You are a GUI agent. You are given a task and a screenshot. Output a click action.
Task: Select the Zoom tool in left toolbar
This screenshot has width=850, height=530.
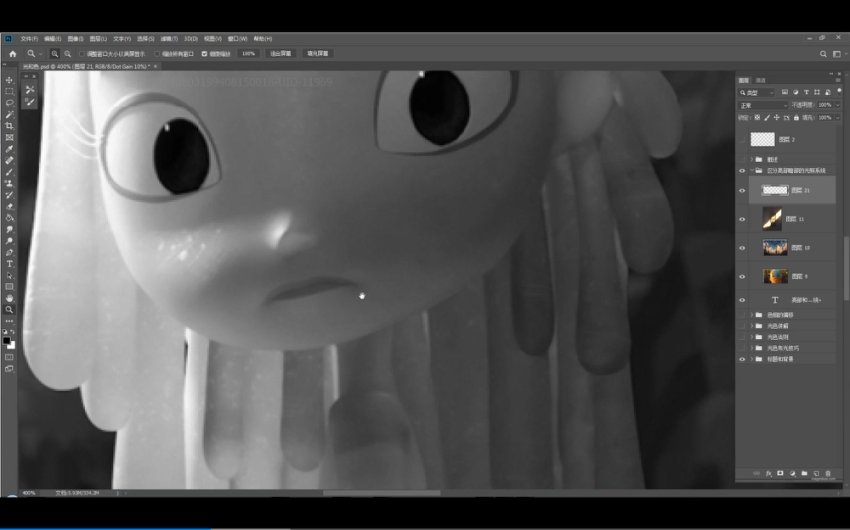point(9,309)
